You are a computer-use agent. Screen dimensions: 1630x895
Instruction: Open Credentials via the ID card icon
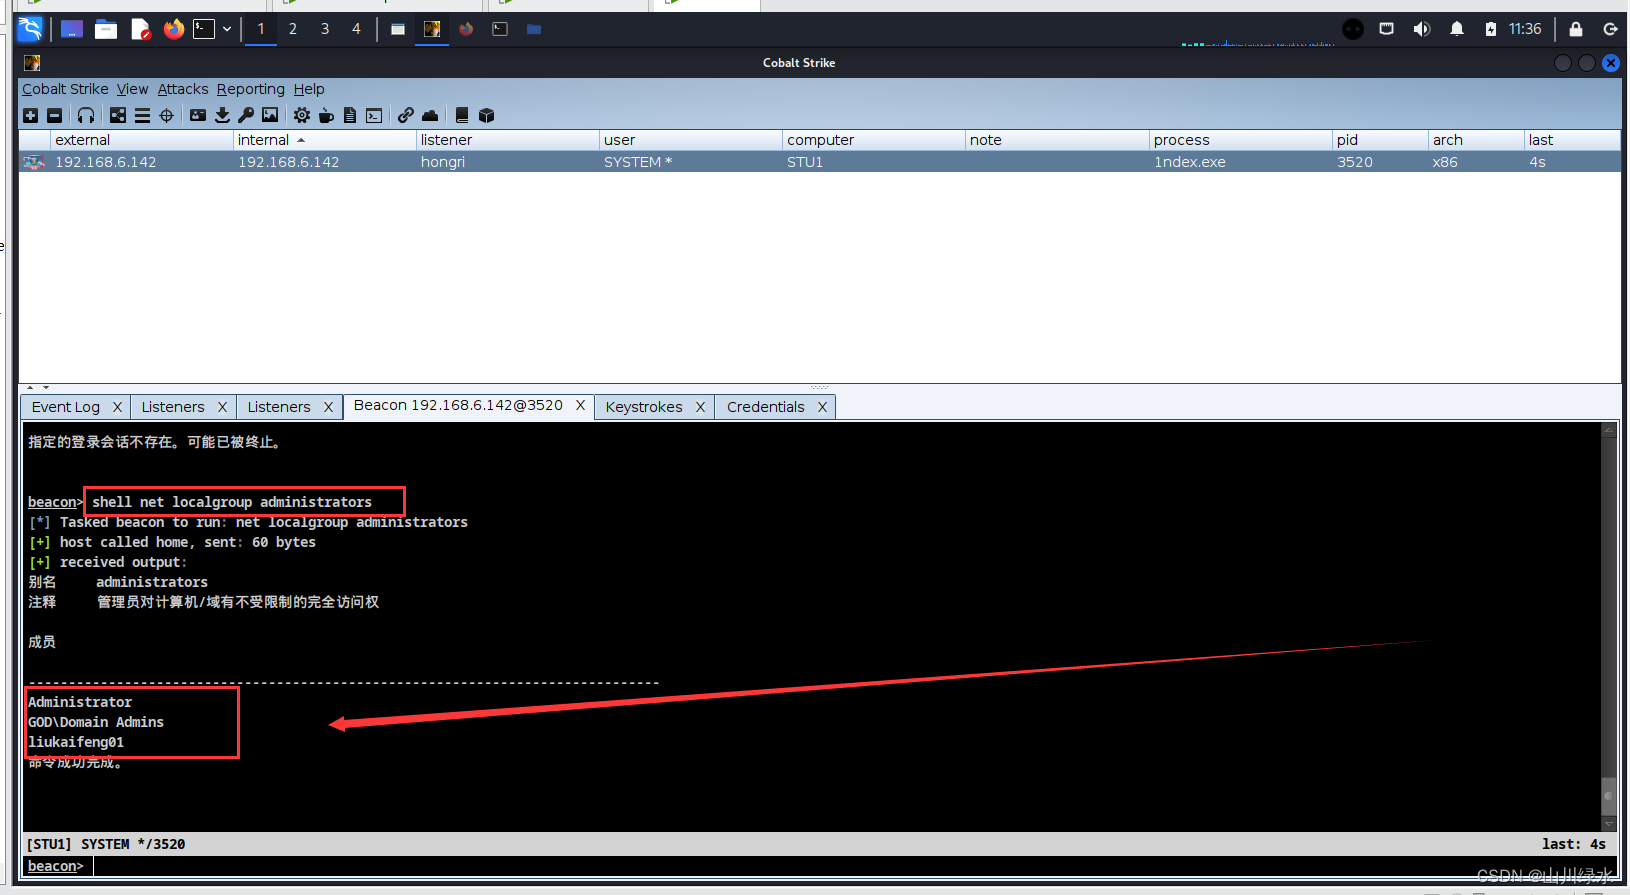tap(198, 116)
